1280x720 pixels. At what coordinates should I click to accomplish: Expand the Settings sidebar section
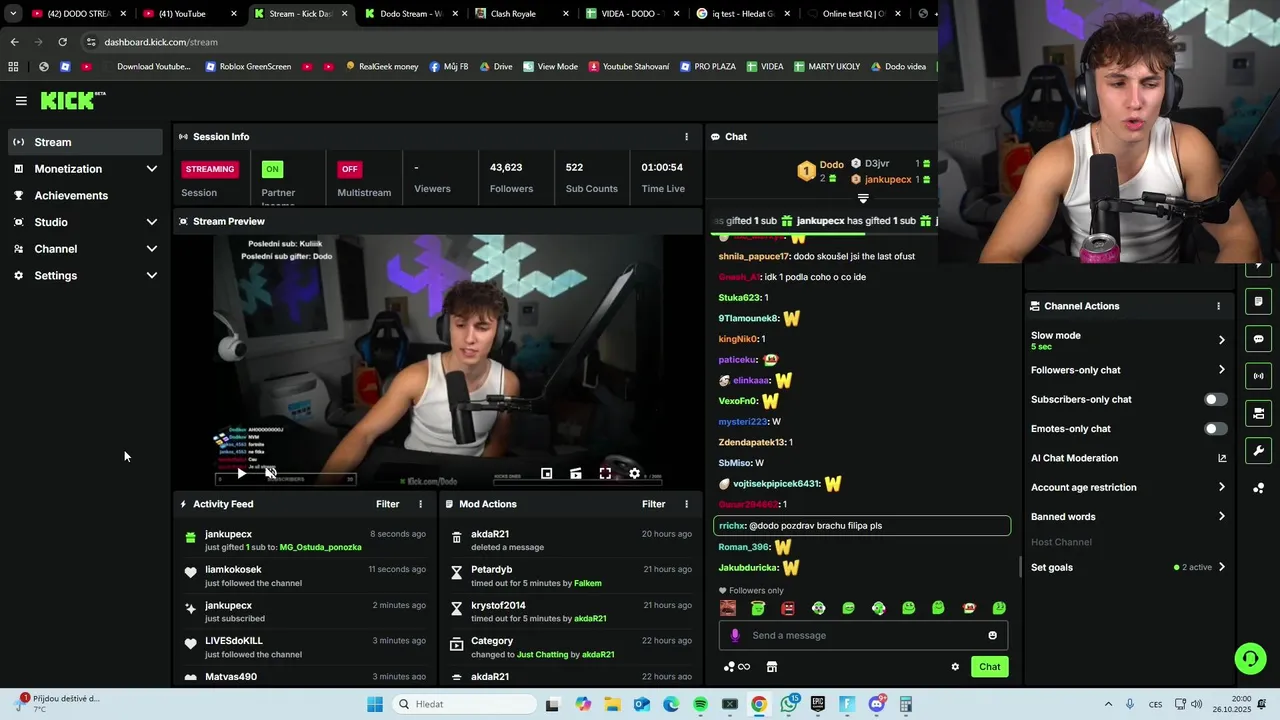[x=152, y=276]
